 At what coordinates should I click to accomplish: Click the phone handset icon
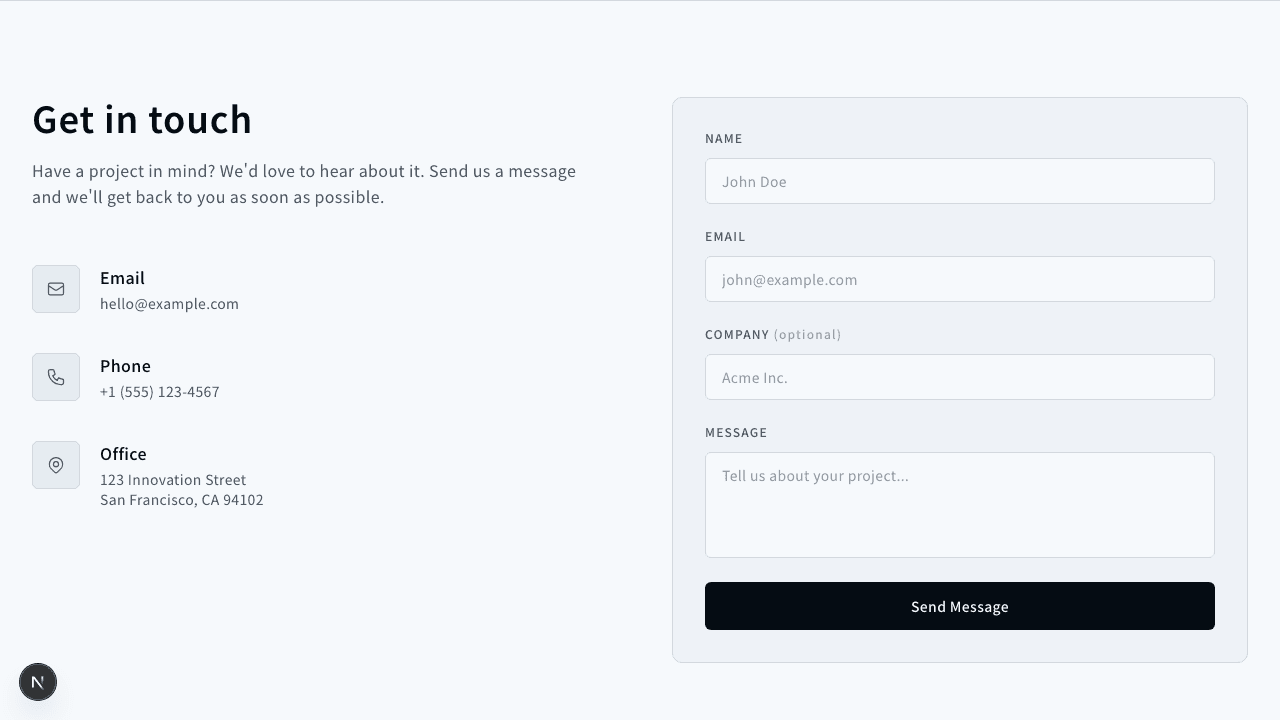tap(56, 377)
